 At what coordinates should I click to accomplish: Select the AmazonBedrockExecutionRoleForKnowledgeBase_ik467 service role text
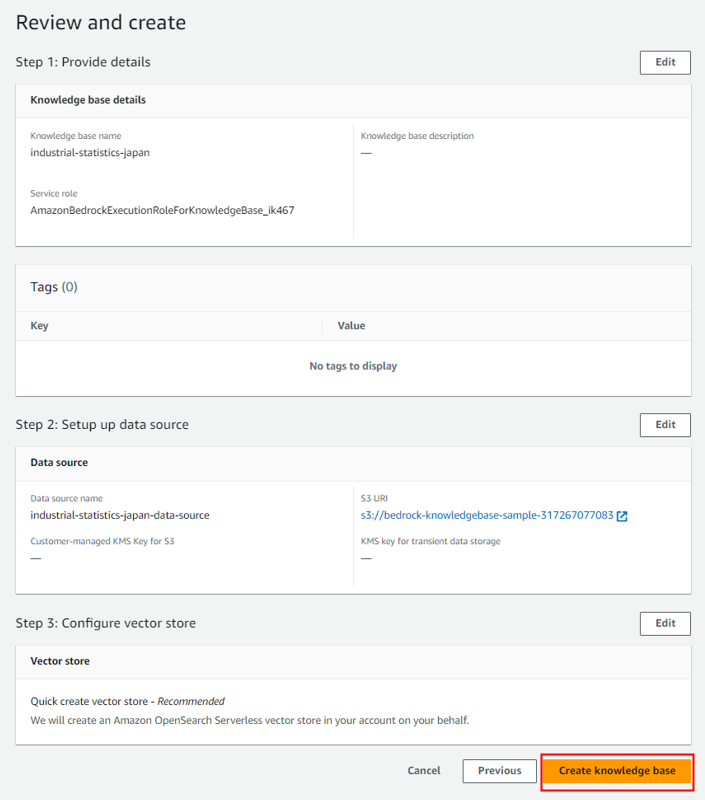coord(162,210)
